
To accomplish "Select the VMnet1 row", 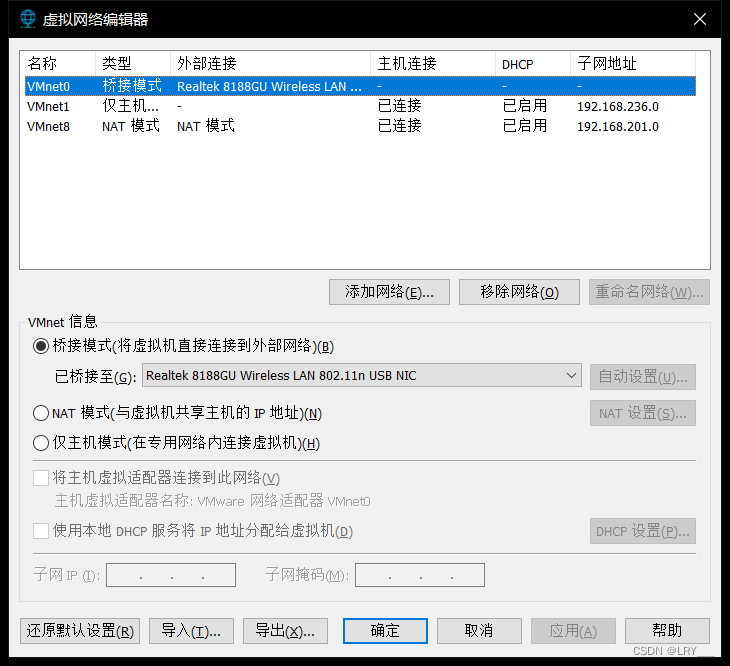I will tap(360, 107).
